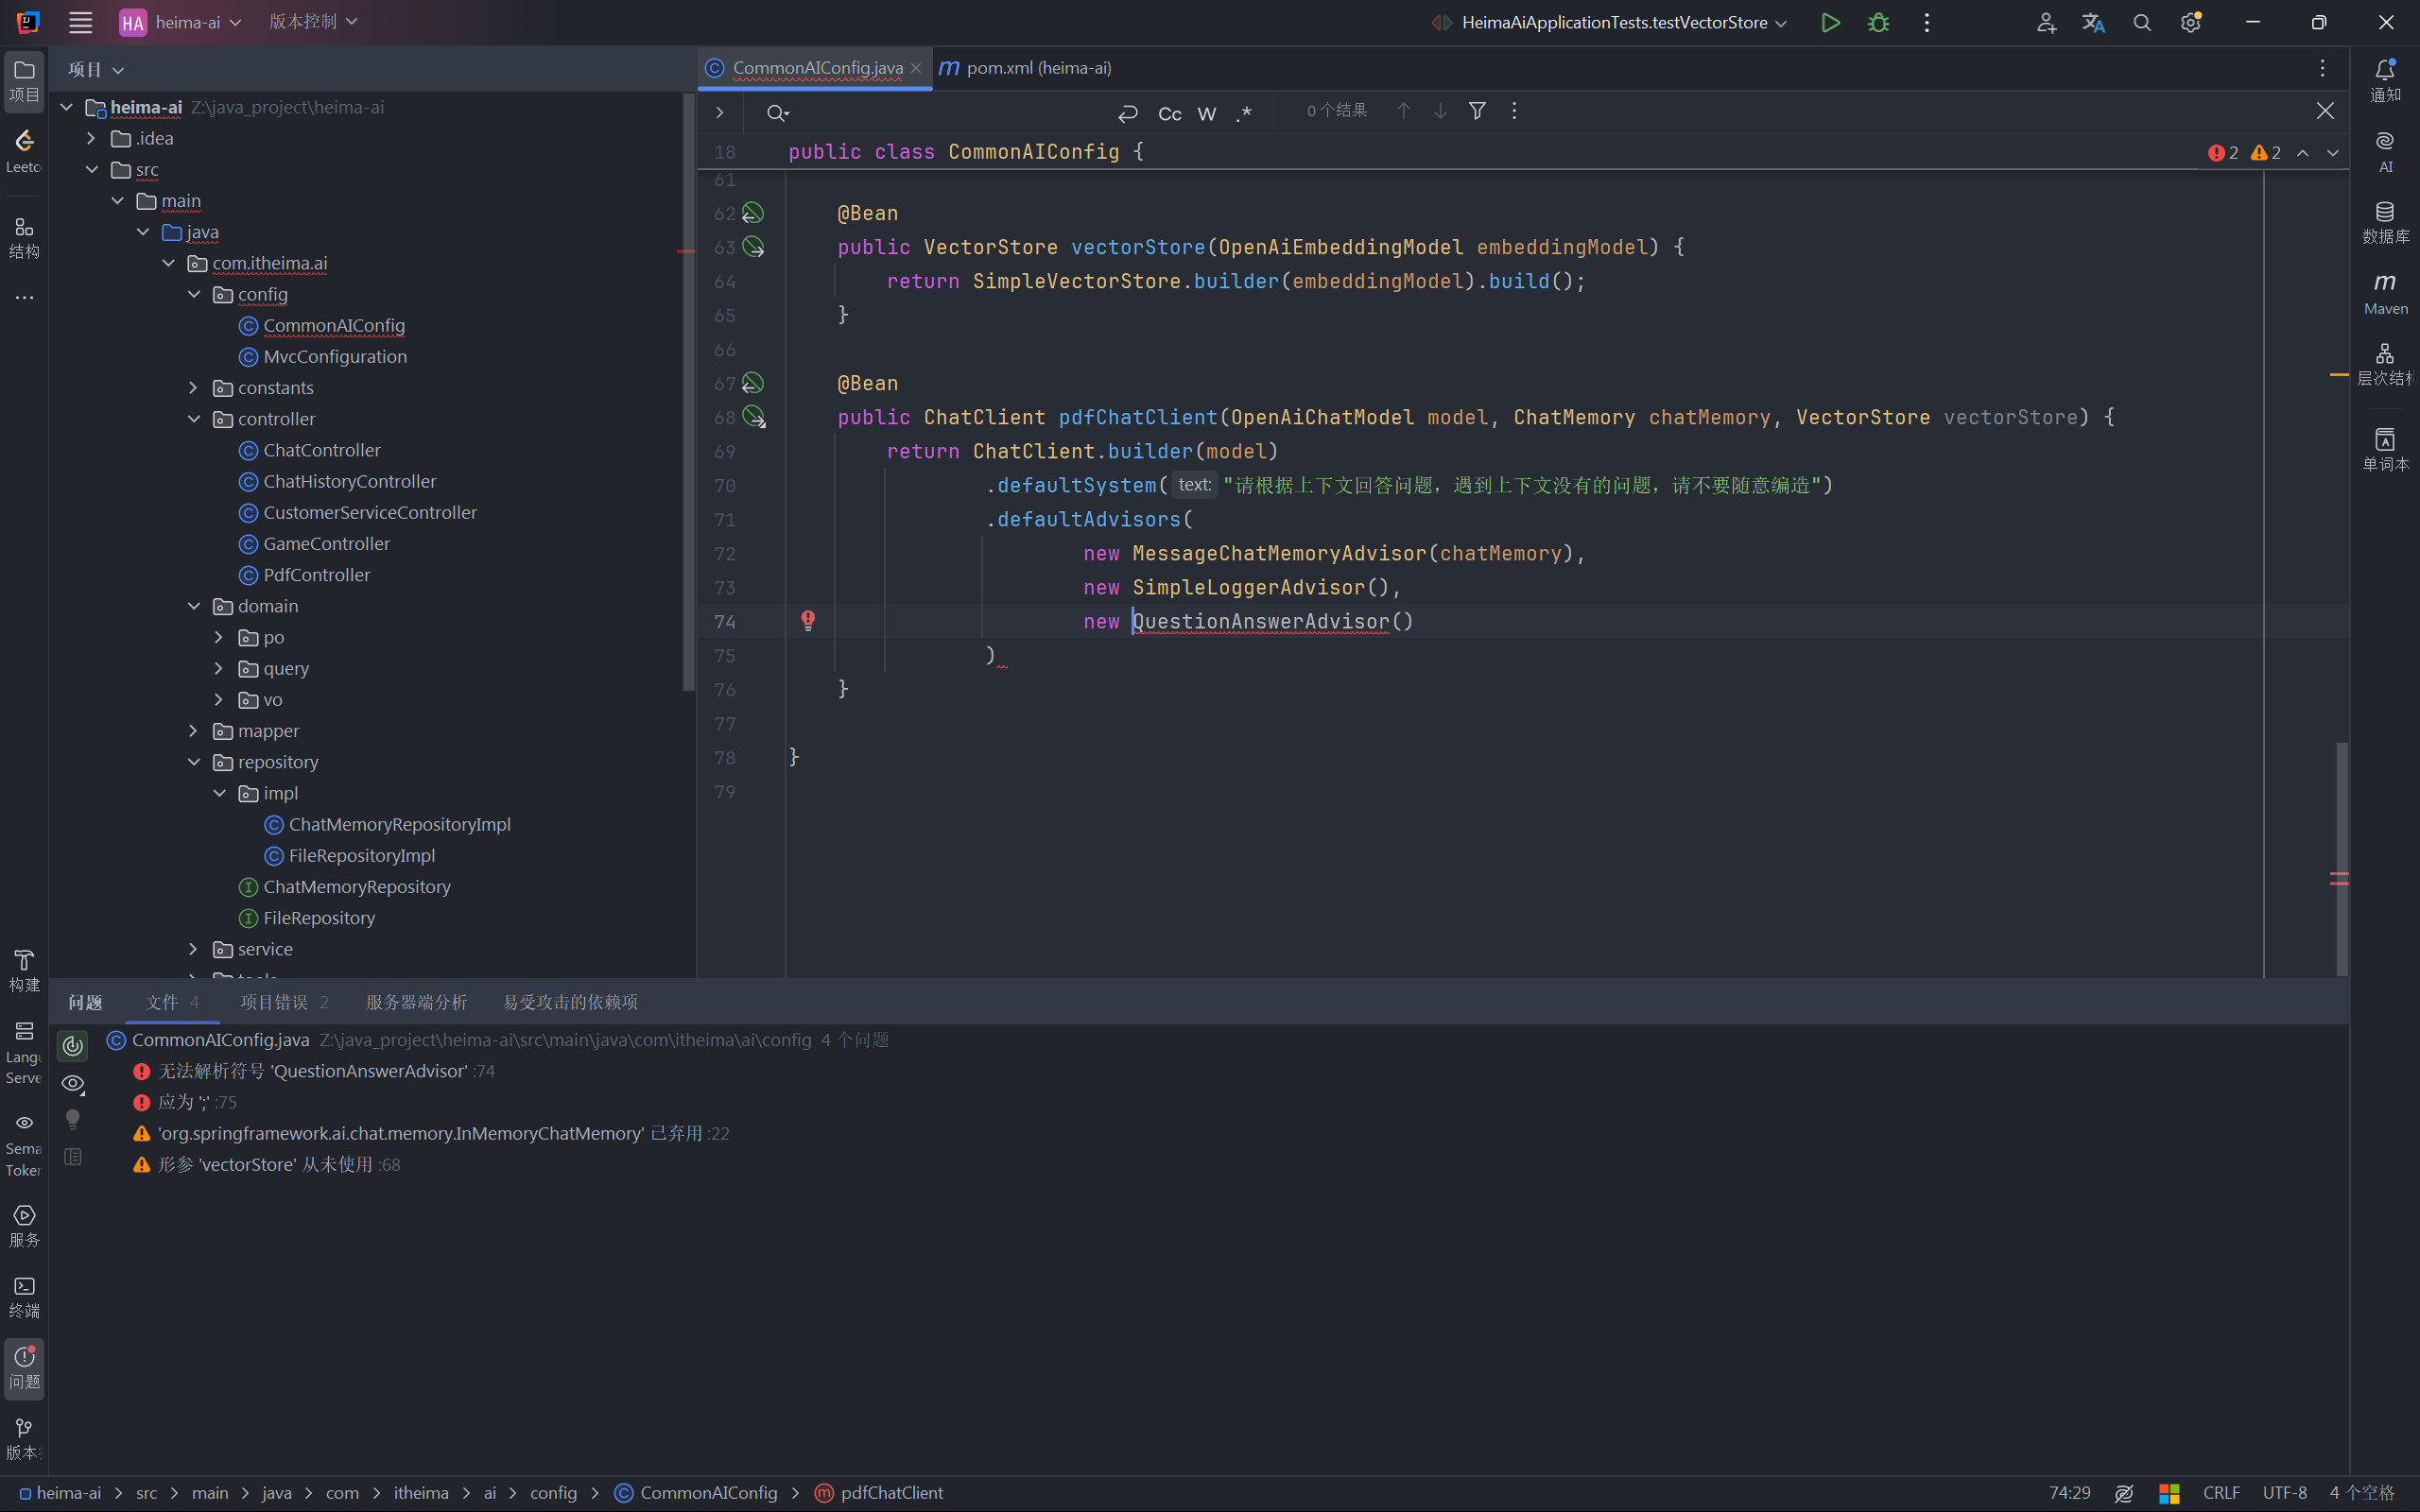This screenshot has height=1512, width=2420.
Task: Collapse the controller package
Action: (x=193, y=419)
